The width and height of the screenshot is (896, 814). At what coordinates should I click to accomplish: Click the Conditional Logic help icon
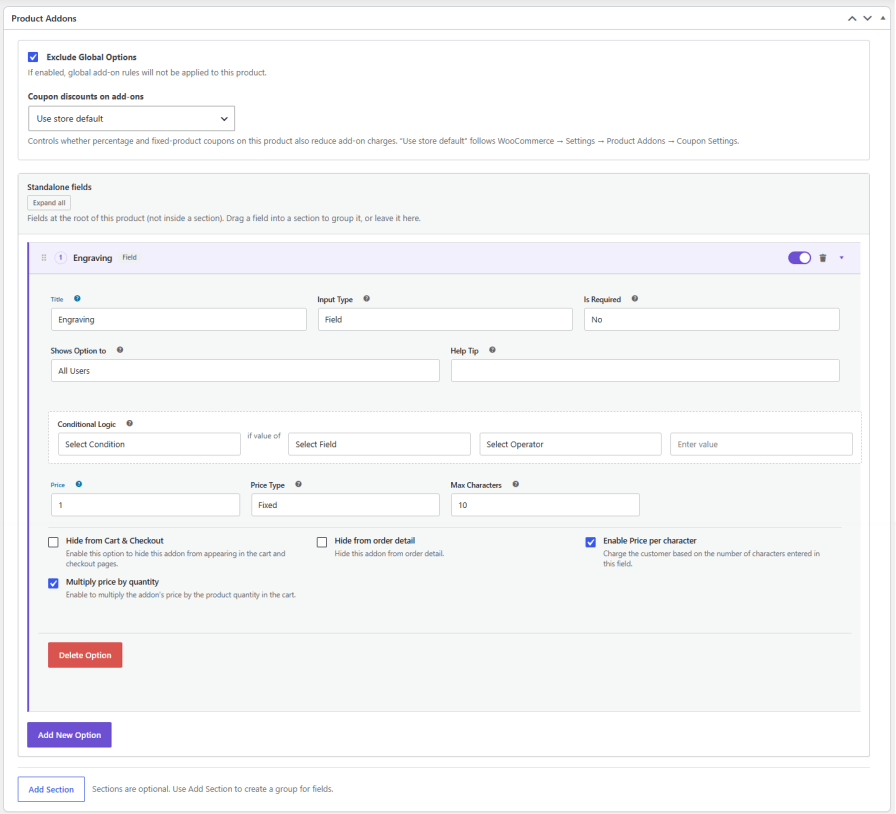pos(130,424)
